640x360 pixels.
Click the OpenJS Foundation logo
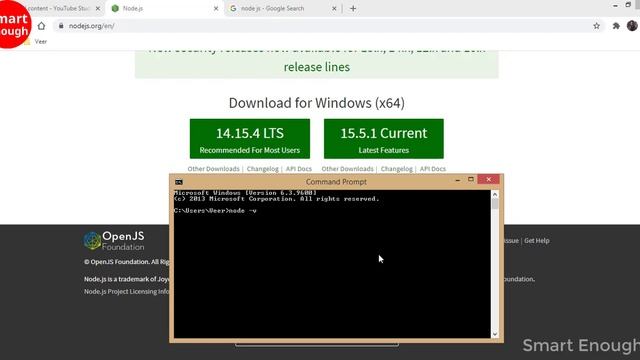[x=114, y=241]
